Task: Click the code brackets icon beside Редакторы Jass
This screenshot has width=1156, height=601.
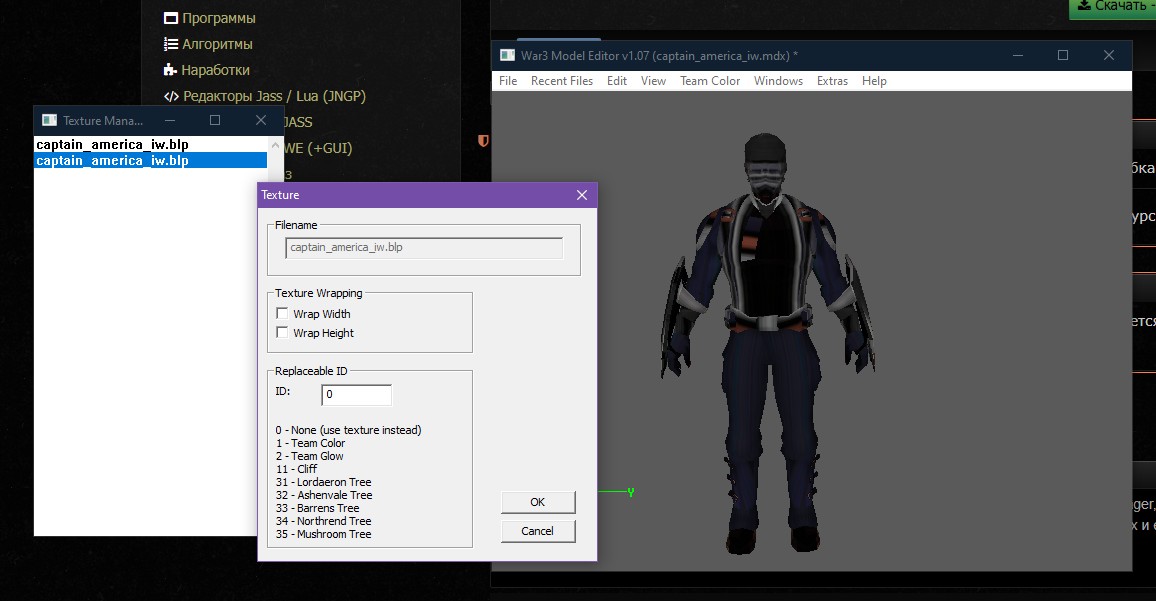Action: pos(171,96)
